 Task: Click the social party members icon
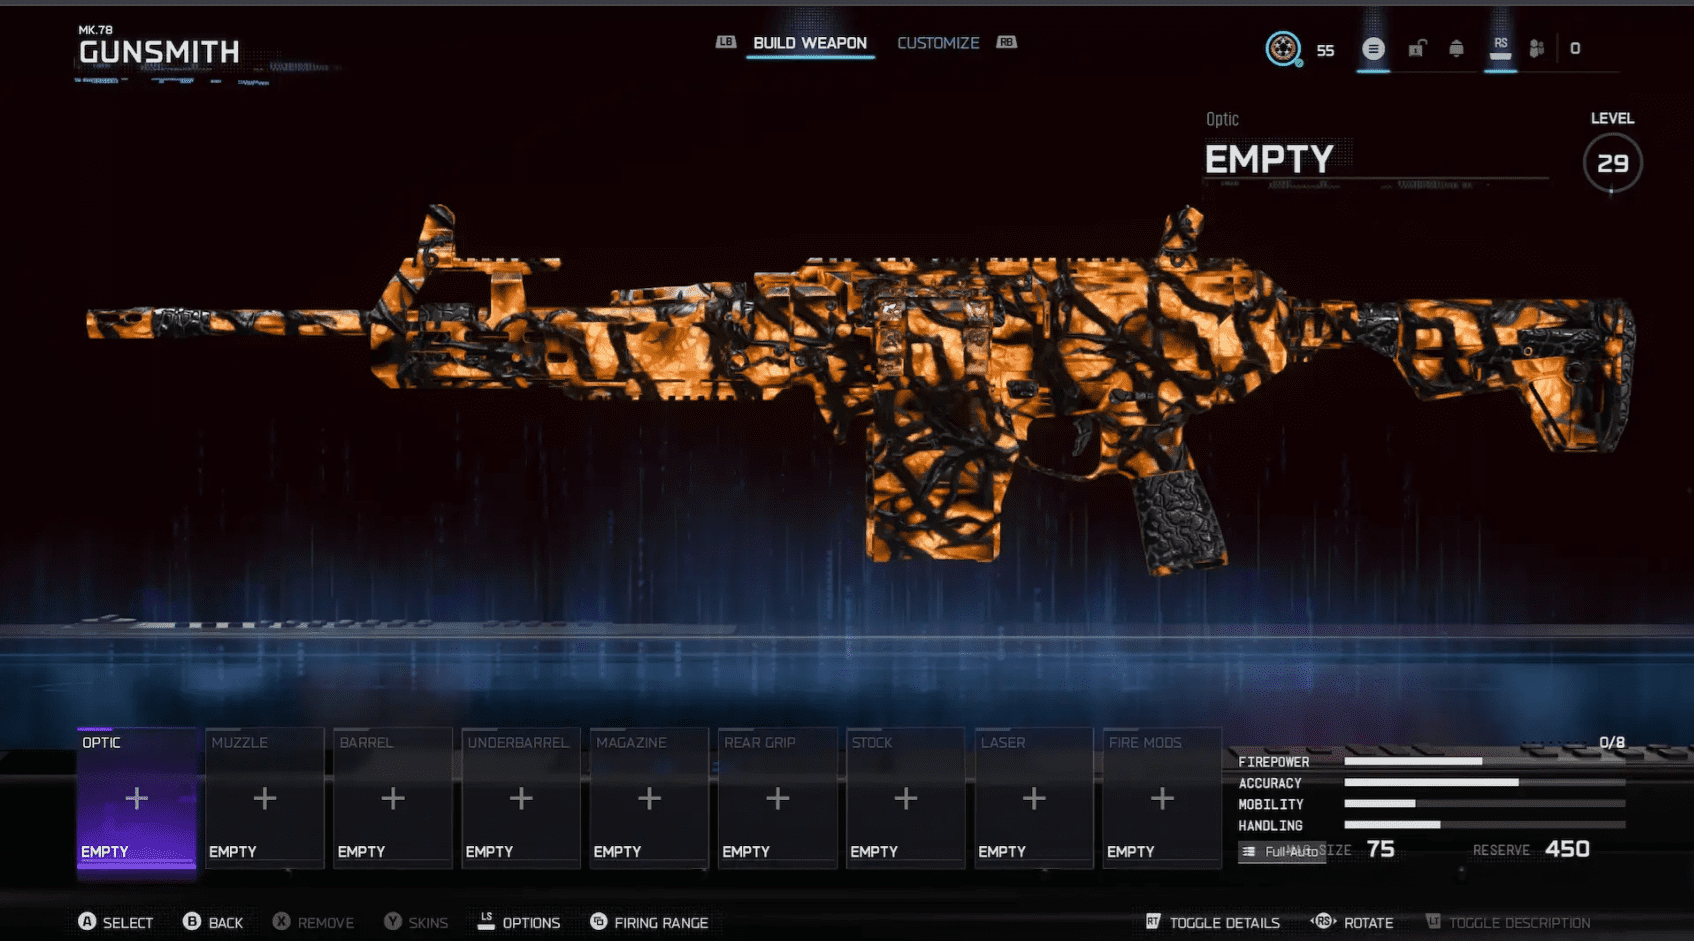[1537, 48]
